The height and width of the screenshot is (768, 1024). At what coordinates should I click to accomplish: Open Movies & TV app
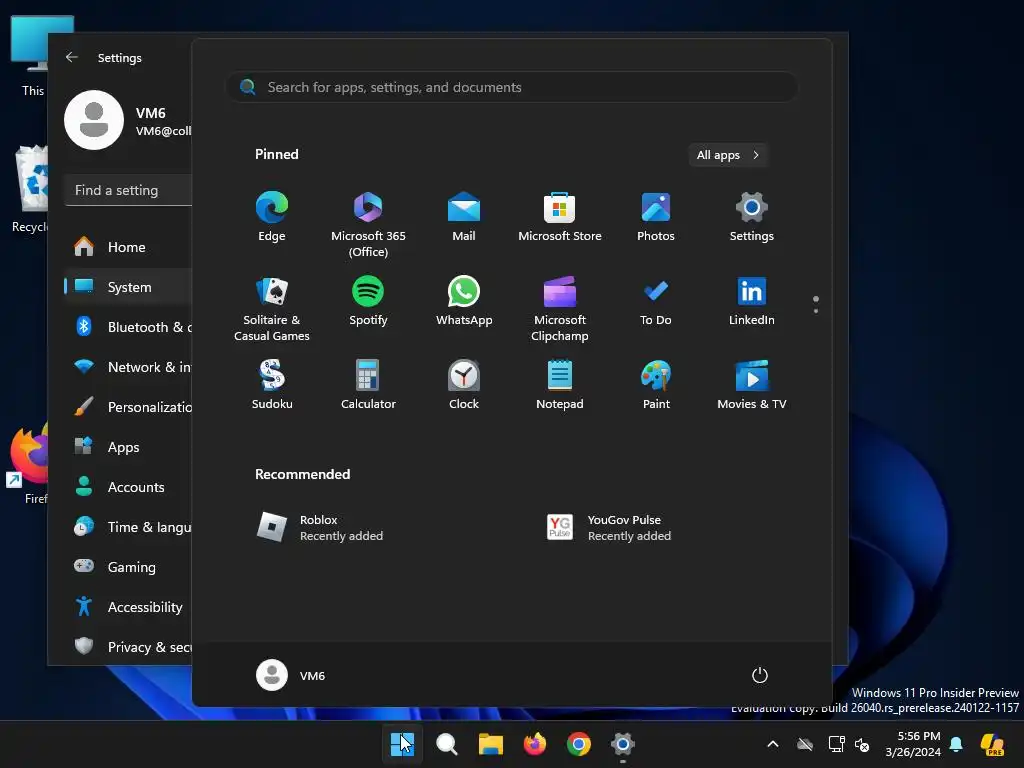752,385
